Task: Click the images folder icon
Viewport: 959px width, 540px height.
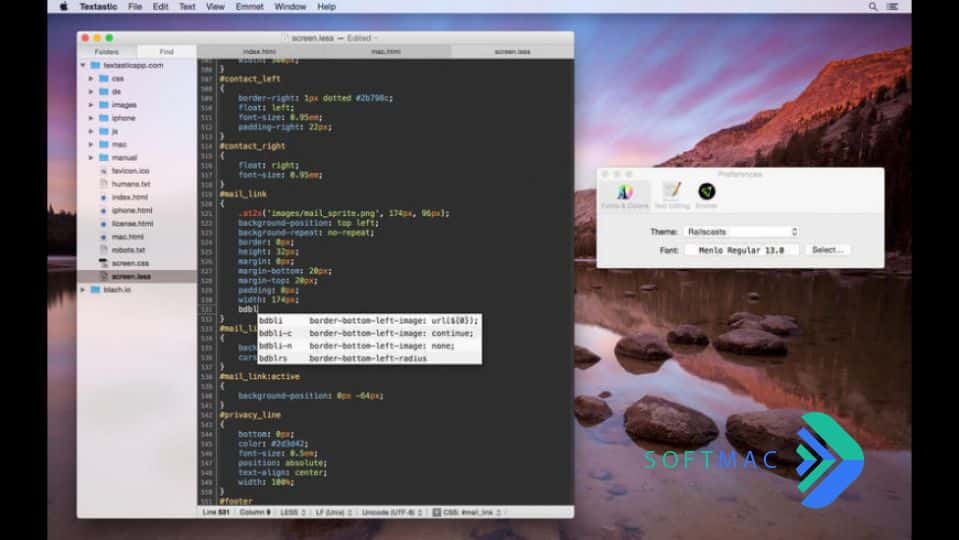Action: pyautogui.click(x=103, y=105)
